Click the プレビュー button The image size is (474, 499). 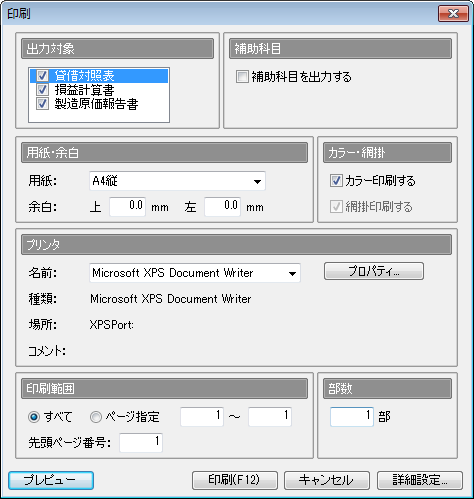[x=51, y=480]
